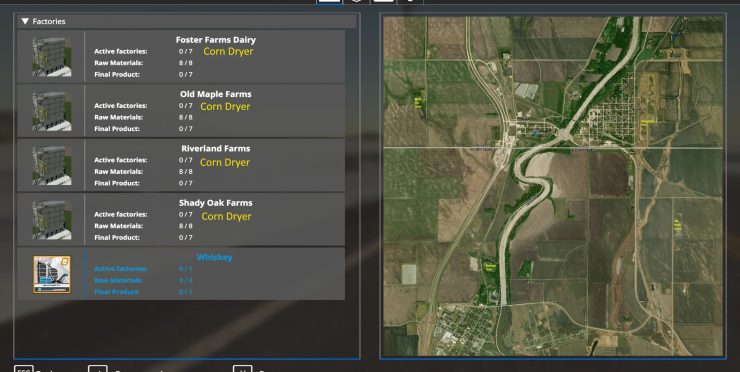Choose the Shady Oak Farms building icon
The height and width of the screenshot is (372, 740).
[52, 220]
